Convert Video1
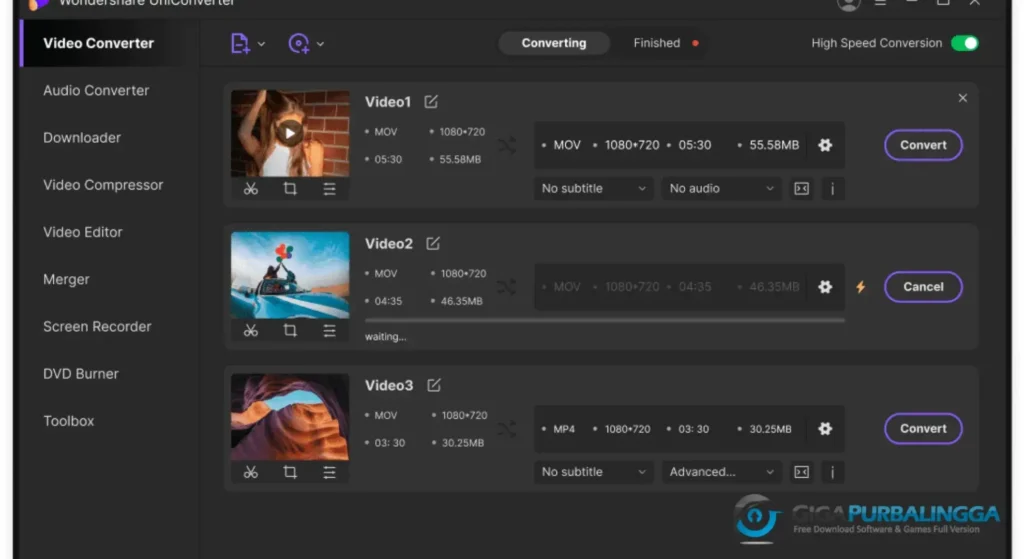This screenshot has height=559, width=1024. (x=923, y=145)
